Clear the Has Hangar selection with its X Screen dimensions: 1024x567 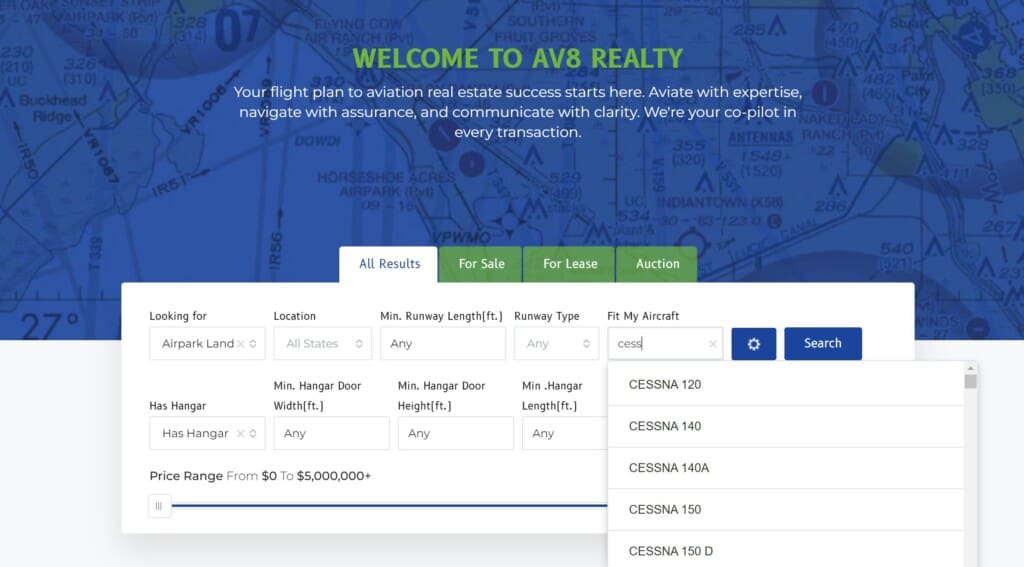(240, 434)
